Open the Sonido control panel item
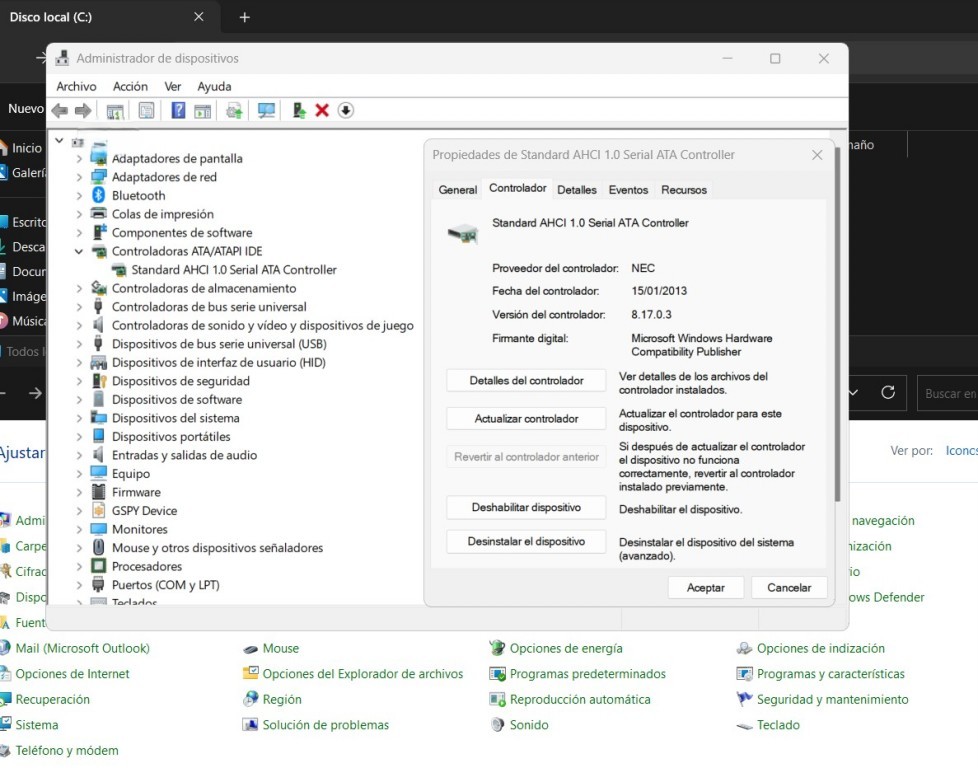 pyautogui.click(x=528, y=725)
